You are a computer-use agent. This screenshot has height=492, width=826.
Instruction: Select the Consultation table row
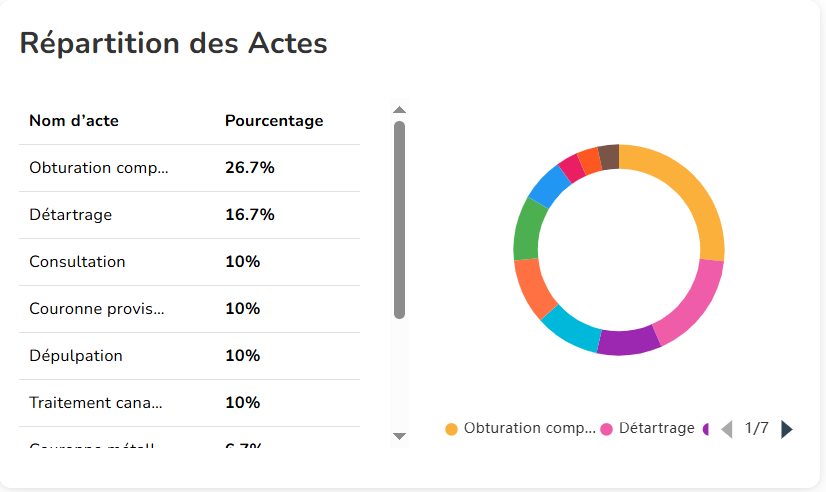coord(189,262)
